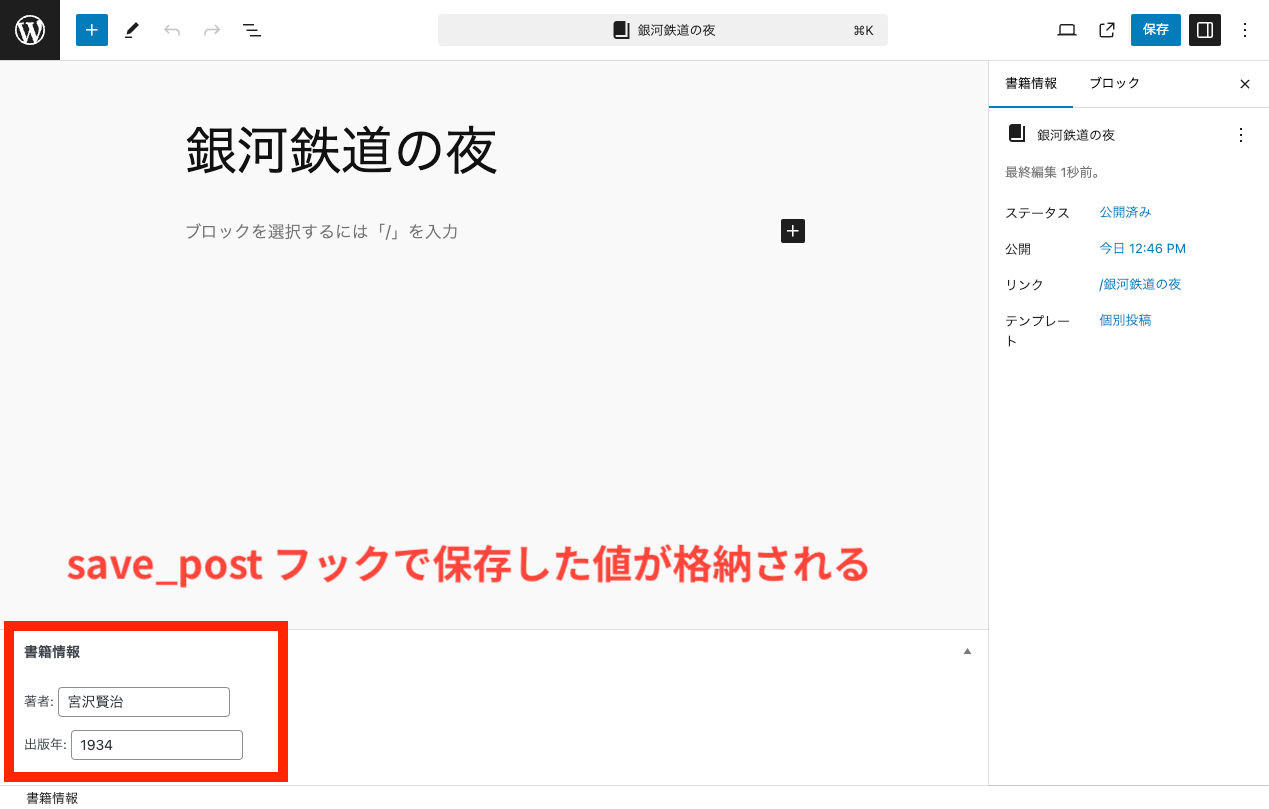The height and width of the screenshot is (809, 1269).
Task: Click the 書籍情報 meta box heading
Action: [x=52, y=652]
